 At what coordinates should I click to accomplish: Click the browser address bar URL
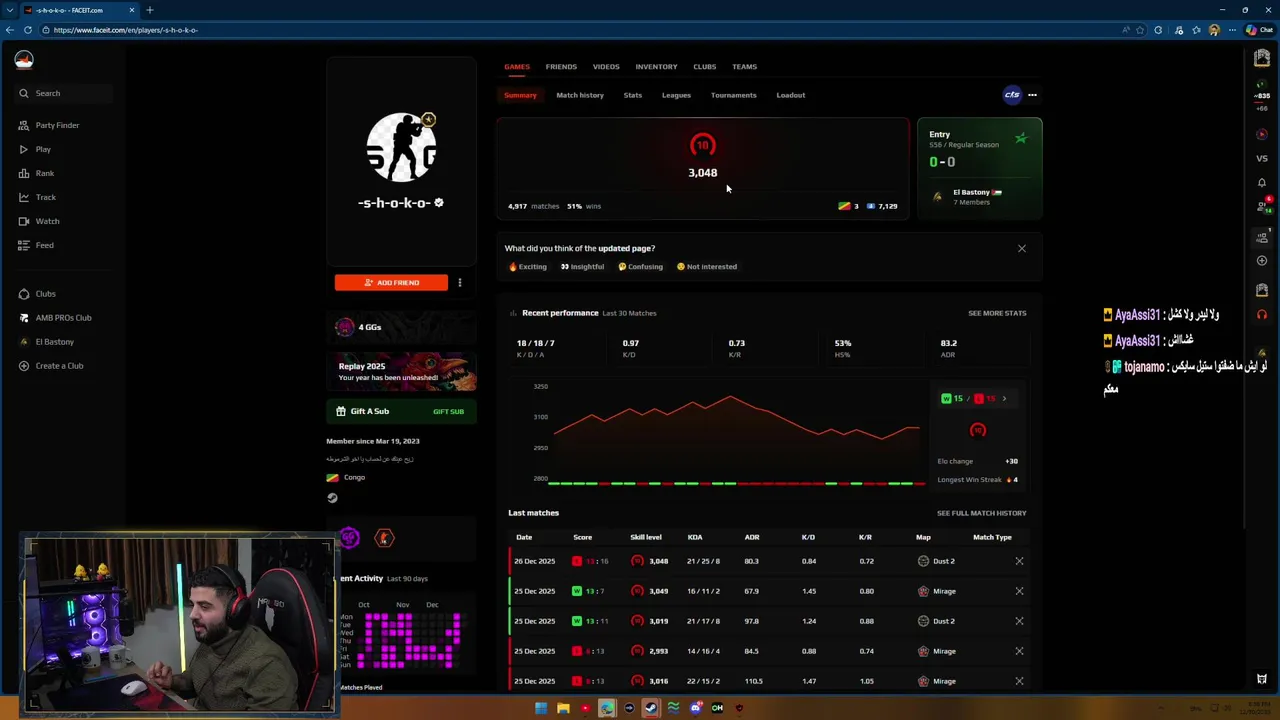[x=126, y=30]
